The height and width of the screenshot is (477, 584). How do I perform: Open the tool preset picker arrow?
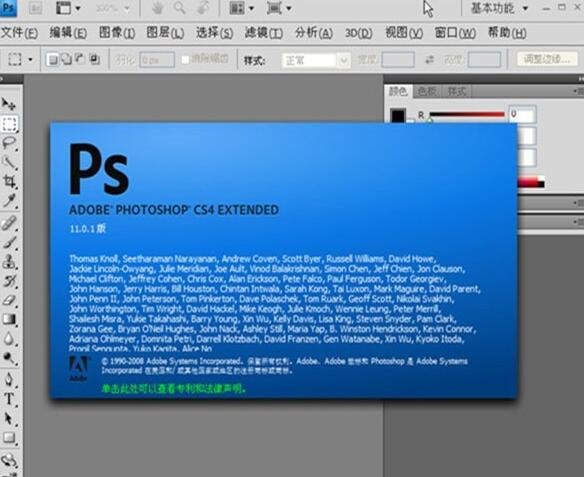pyautogui.click(x=31, y=60)
